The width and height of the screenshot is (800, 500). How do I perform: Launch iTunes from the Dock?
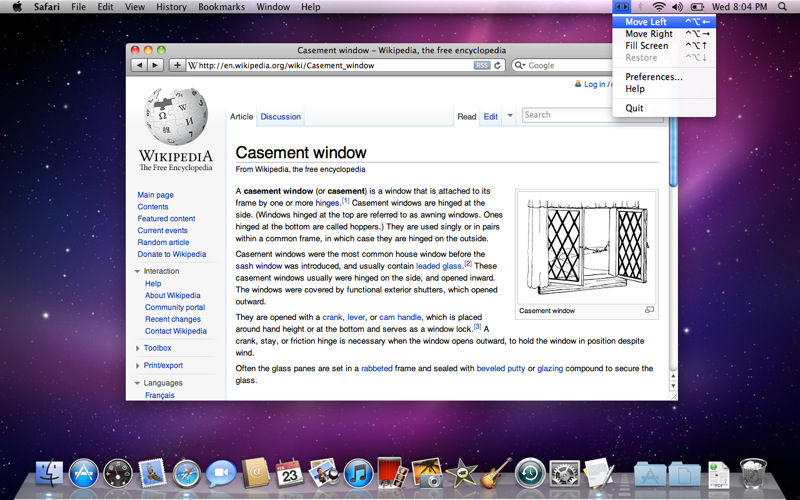point(358,473)
